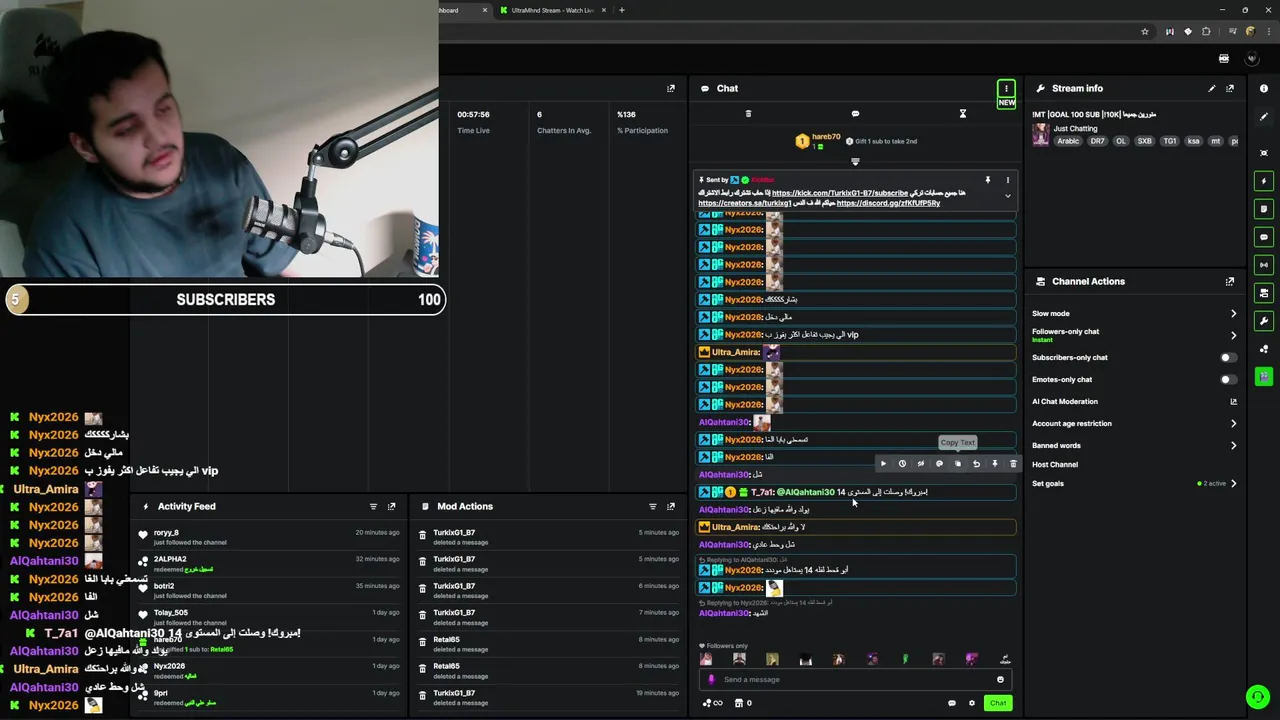Pop out Channel Actions panel
The height and width of the screenshot is (720, 1280).
pos(1230,282)
